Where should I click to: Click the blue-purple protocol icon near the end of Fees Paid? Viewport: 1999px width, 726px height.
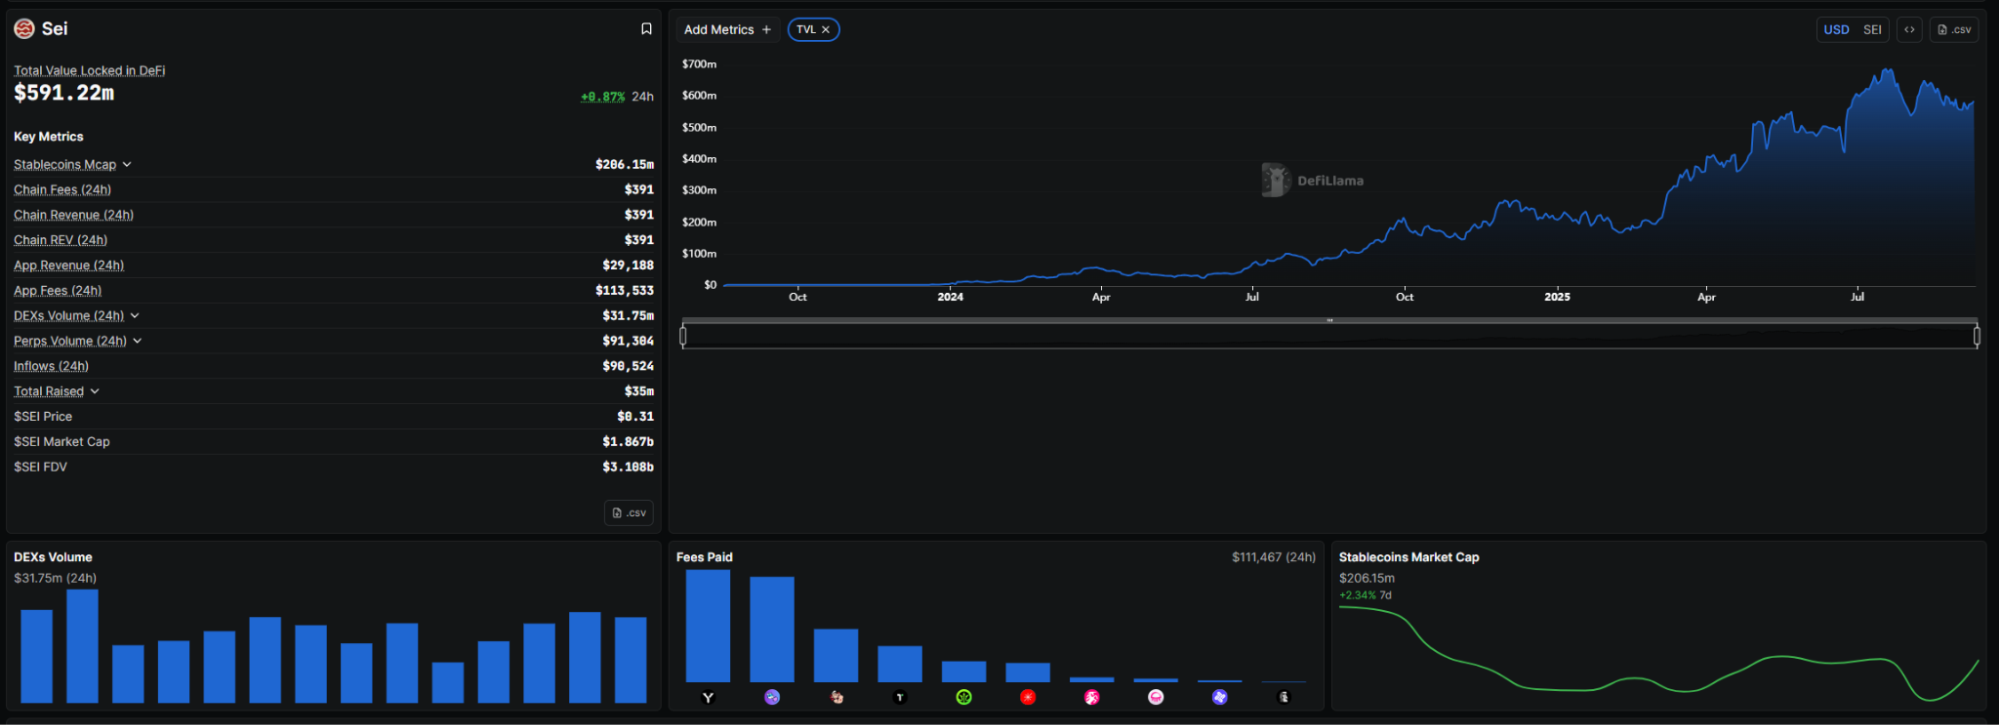tap(1220, 697)
